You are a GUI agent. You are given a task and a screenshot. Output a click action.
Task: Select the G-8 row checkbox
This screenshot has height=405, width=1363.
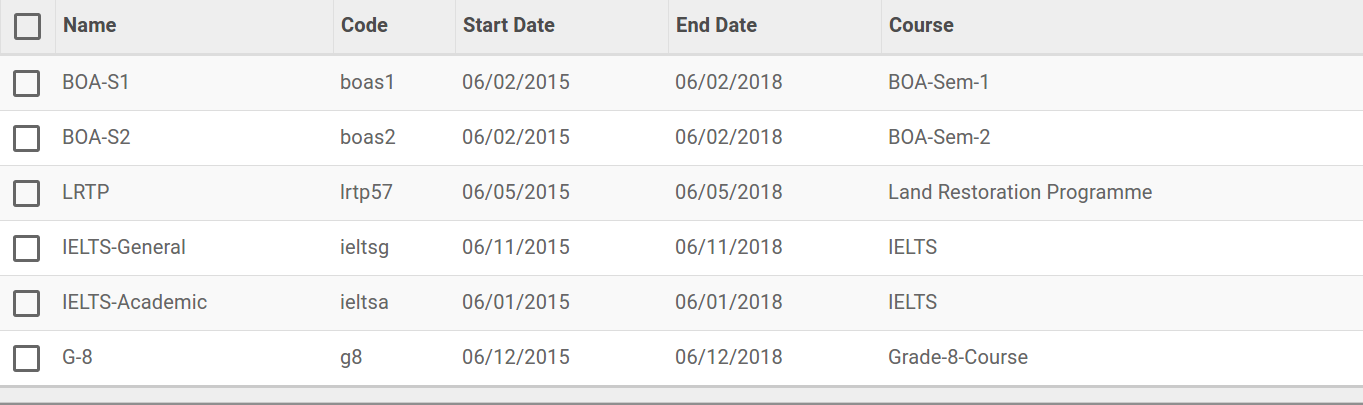pos(27,358)
